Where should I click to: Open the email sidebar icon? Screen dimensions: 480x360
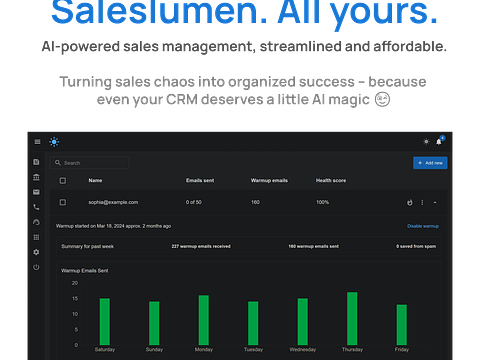tap(36, 192)
